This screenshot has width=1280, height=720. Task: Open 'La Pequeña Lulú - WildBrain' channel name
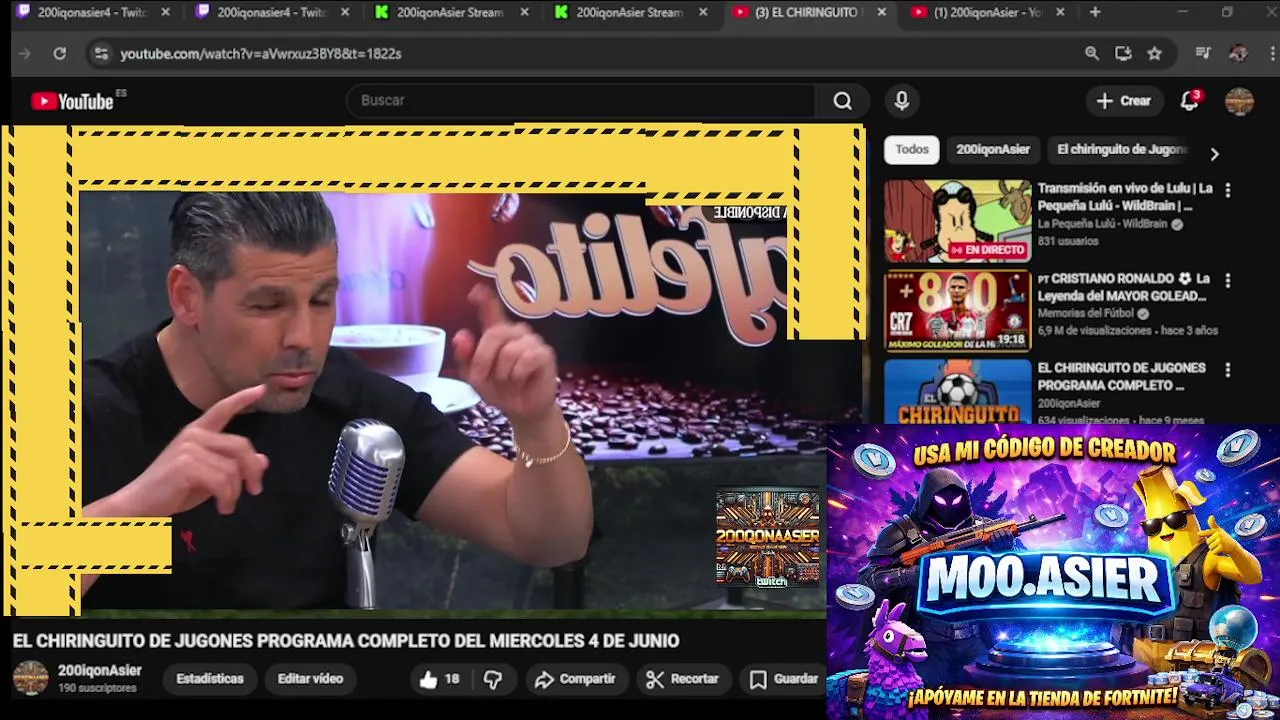click(x=1103, y=224)
